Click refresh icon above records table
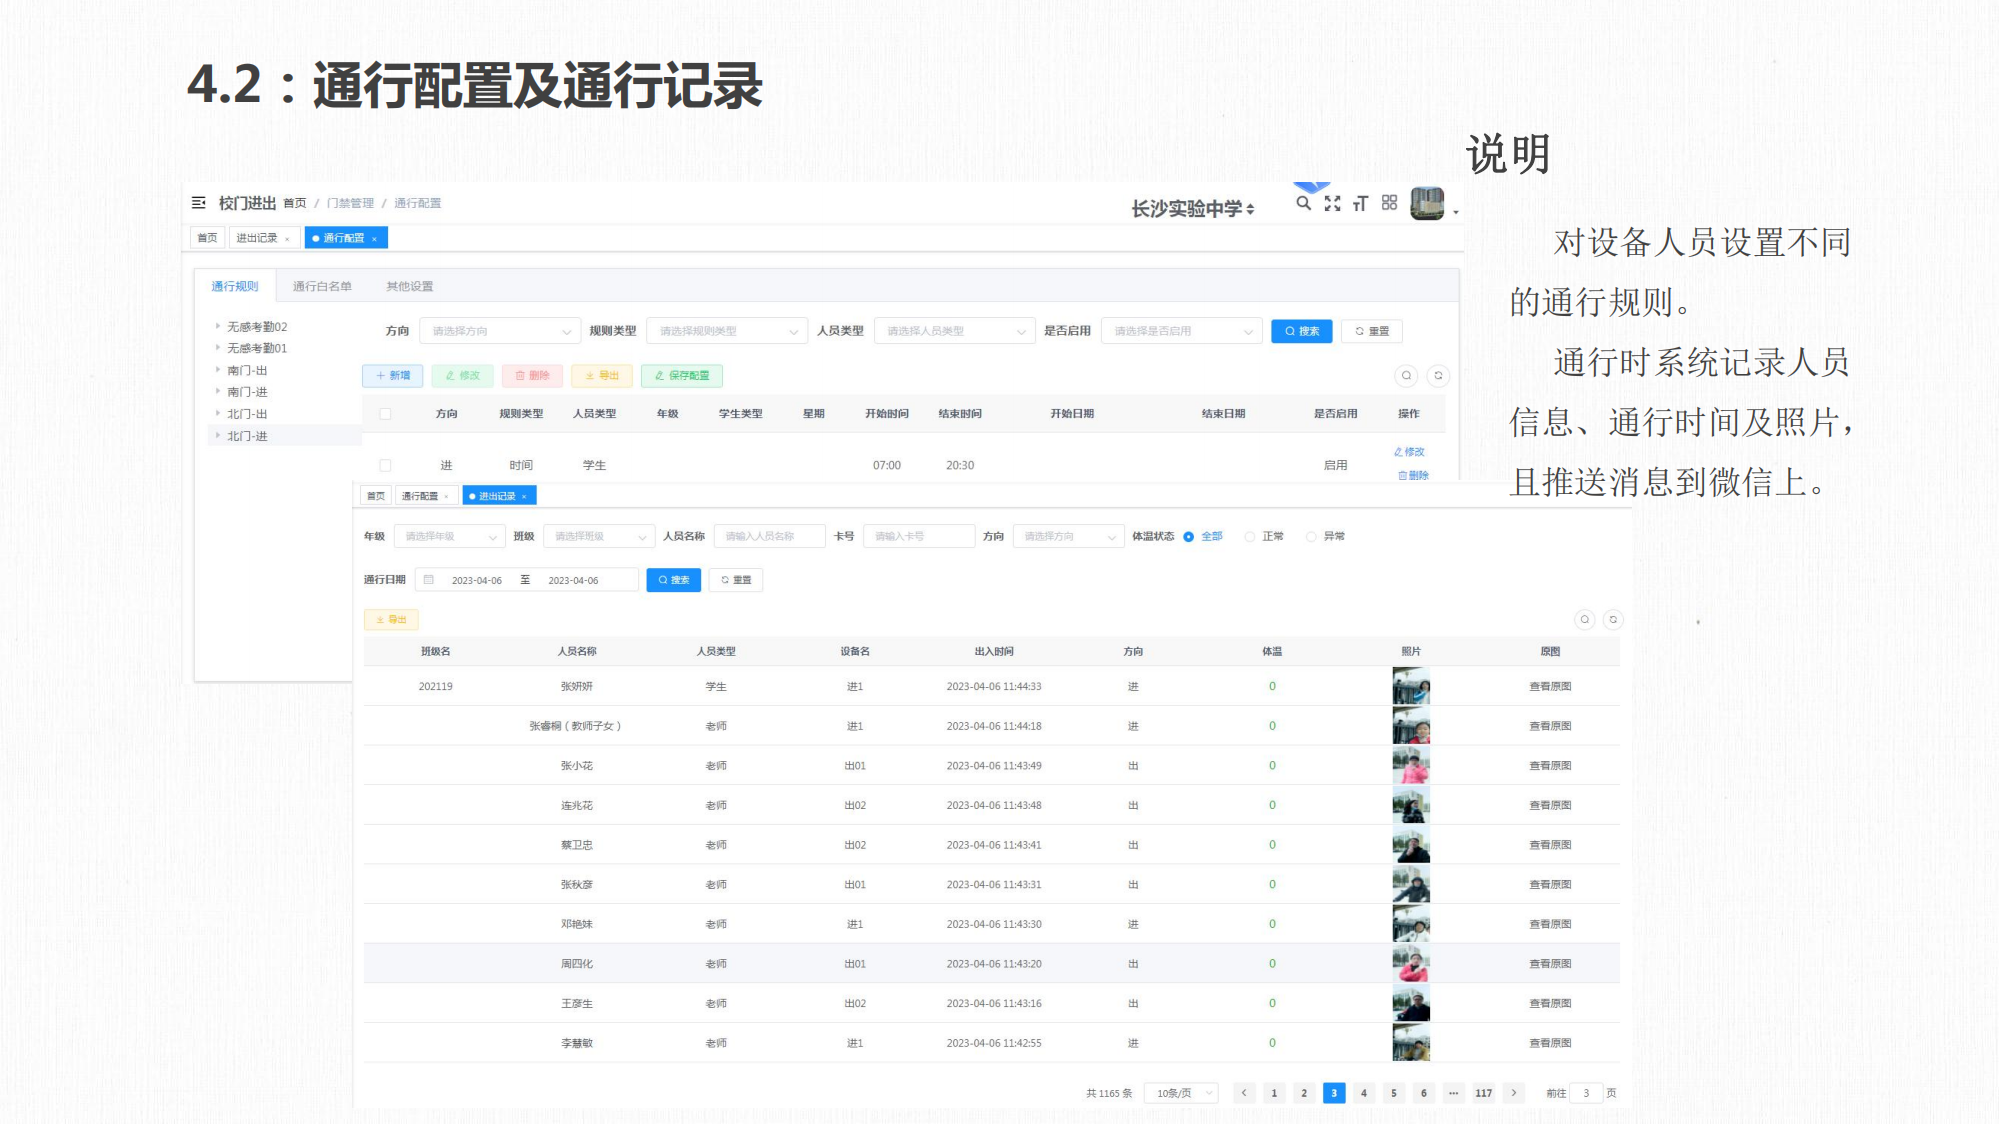2000x1125 pixels. tap(1613, 620)
